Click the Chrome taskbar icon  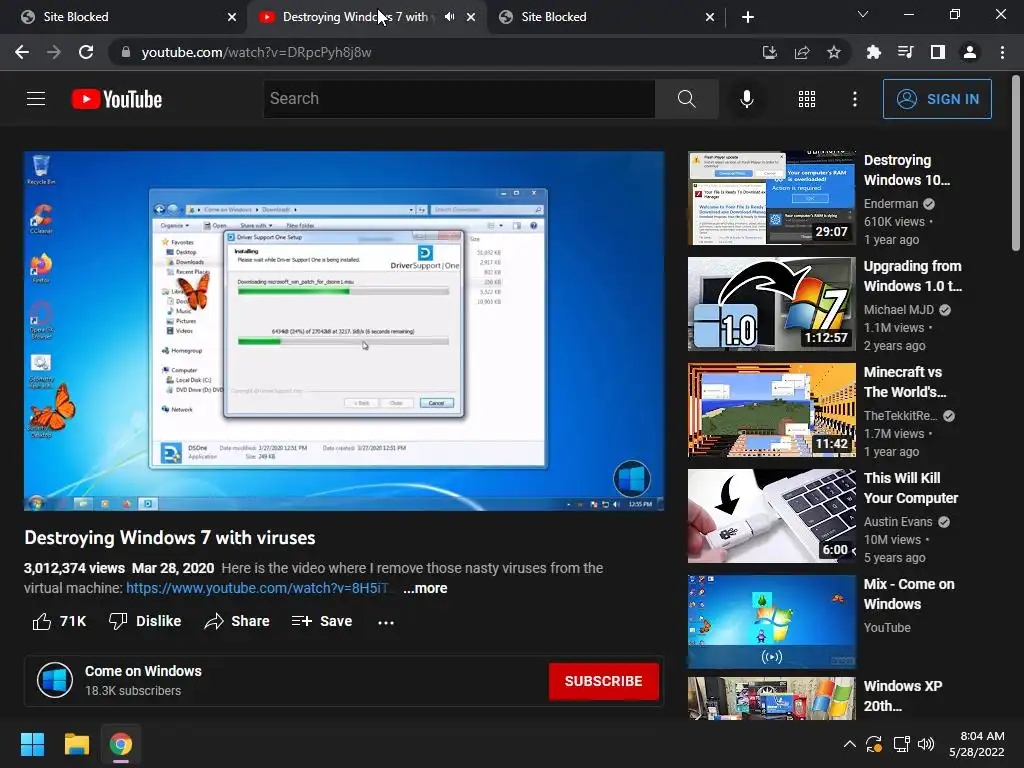point(121,744)
